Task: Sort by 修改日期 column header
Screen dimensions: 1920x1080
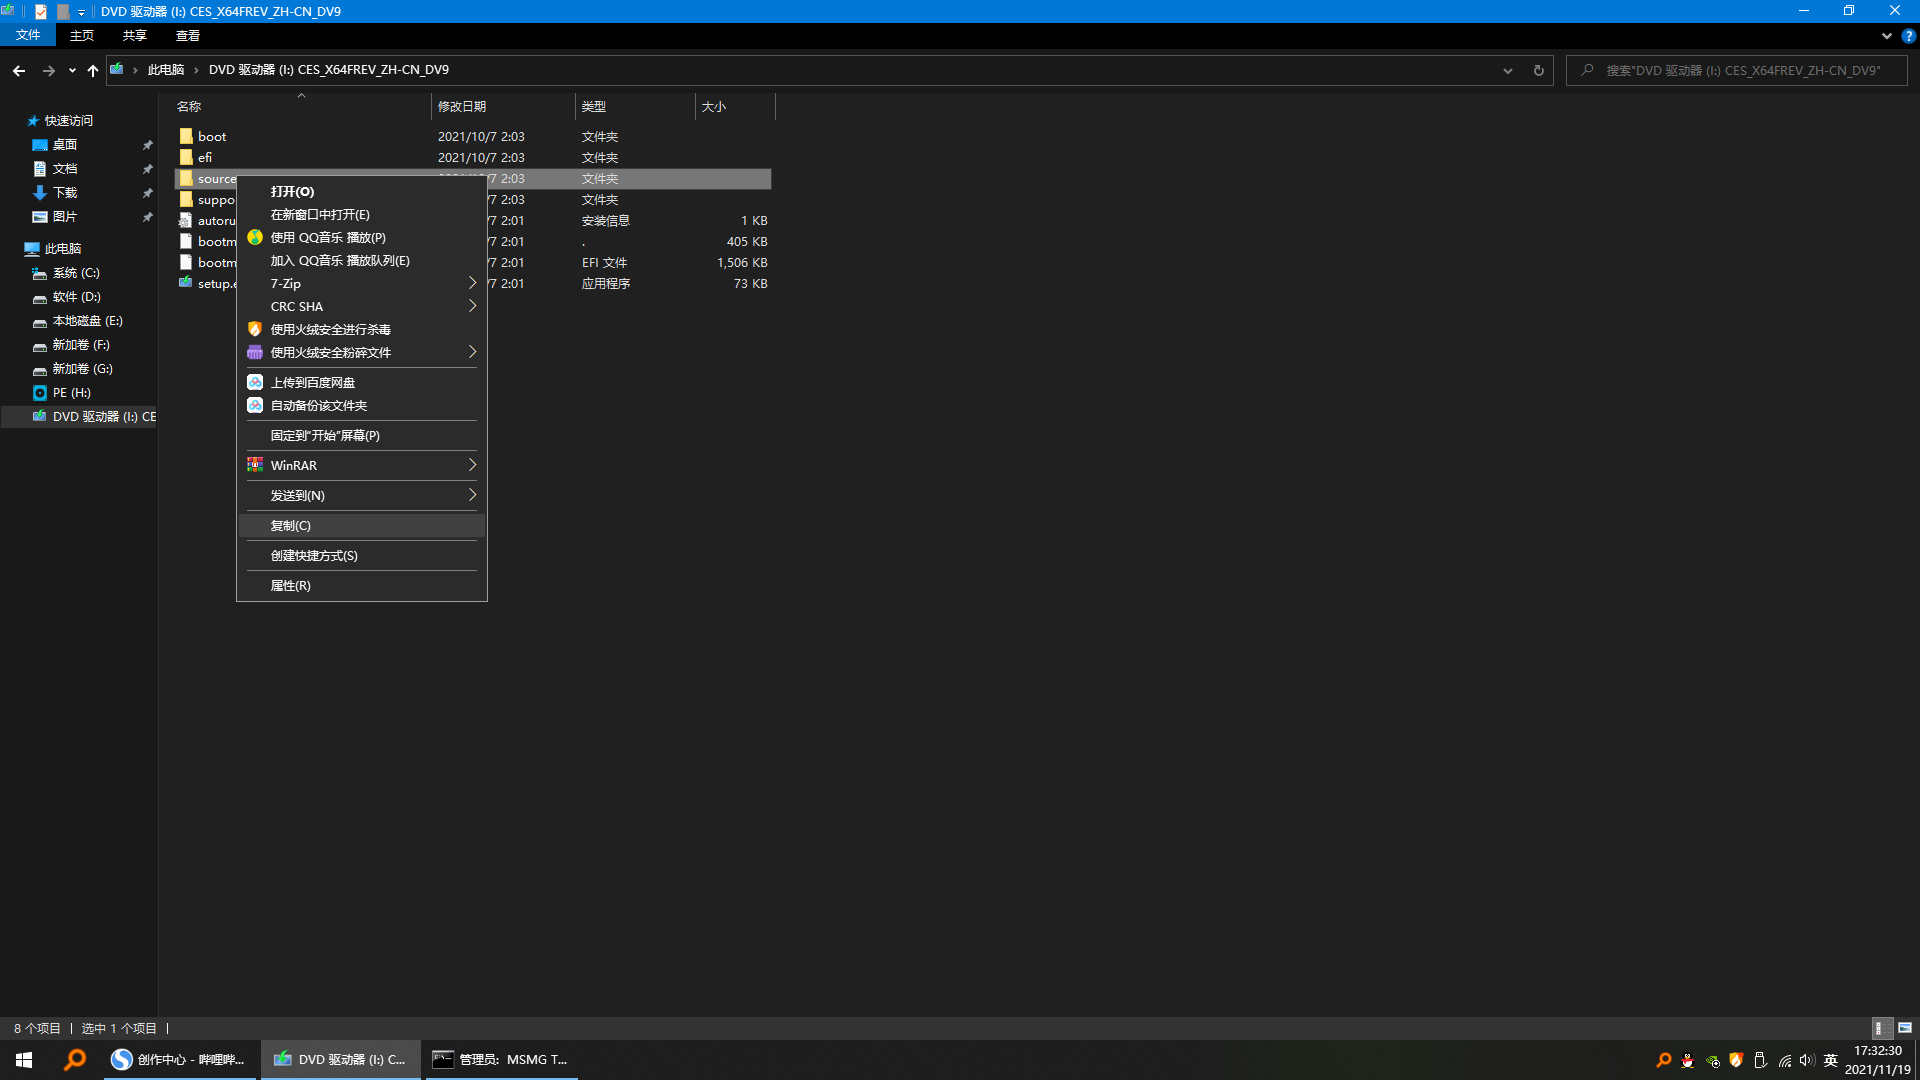Action: click(503, 106)
